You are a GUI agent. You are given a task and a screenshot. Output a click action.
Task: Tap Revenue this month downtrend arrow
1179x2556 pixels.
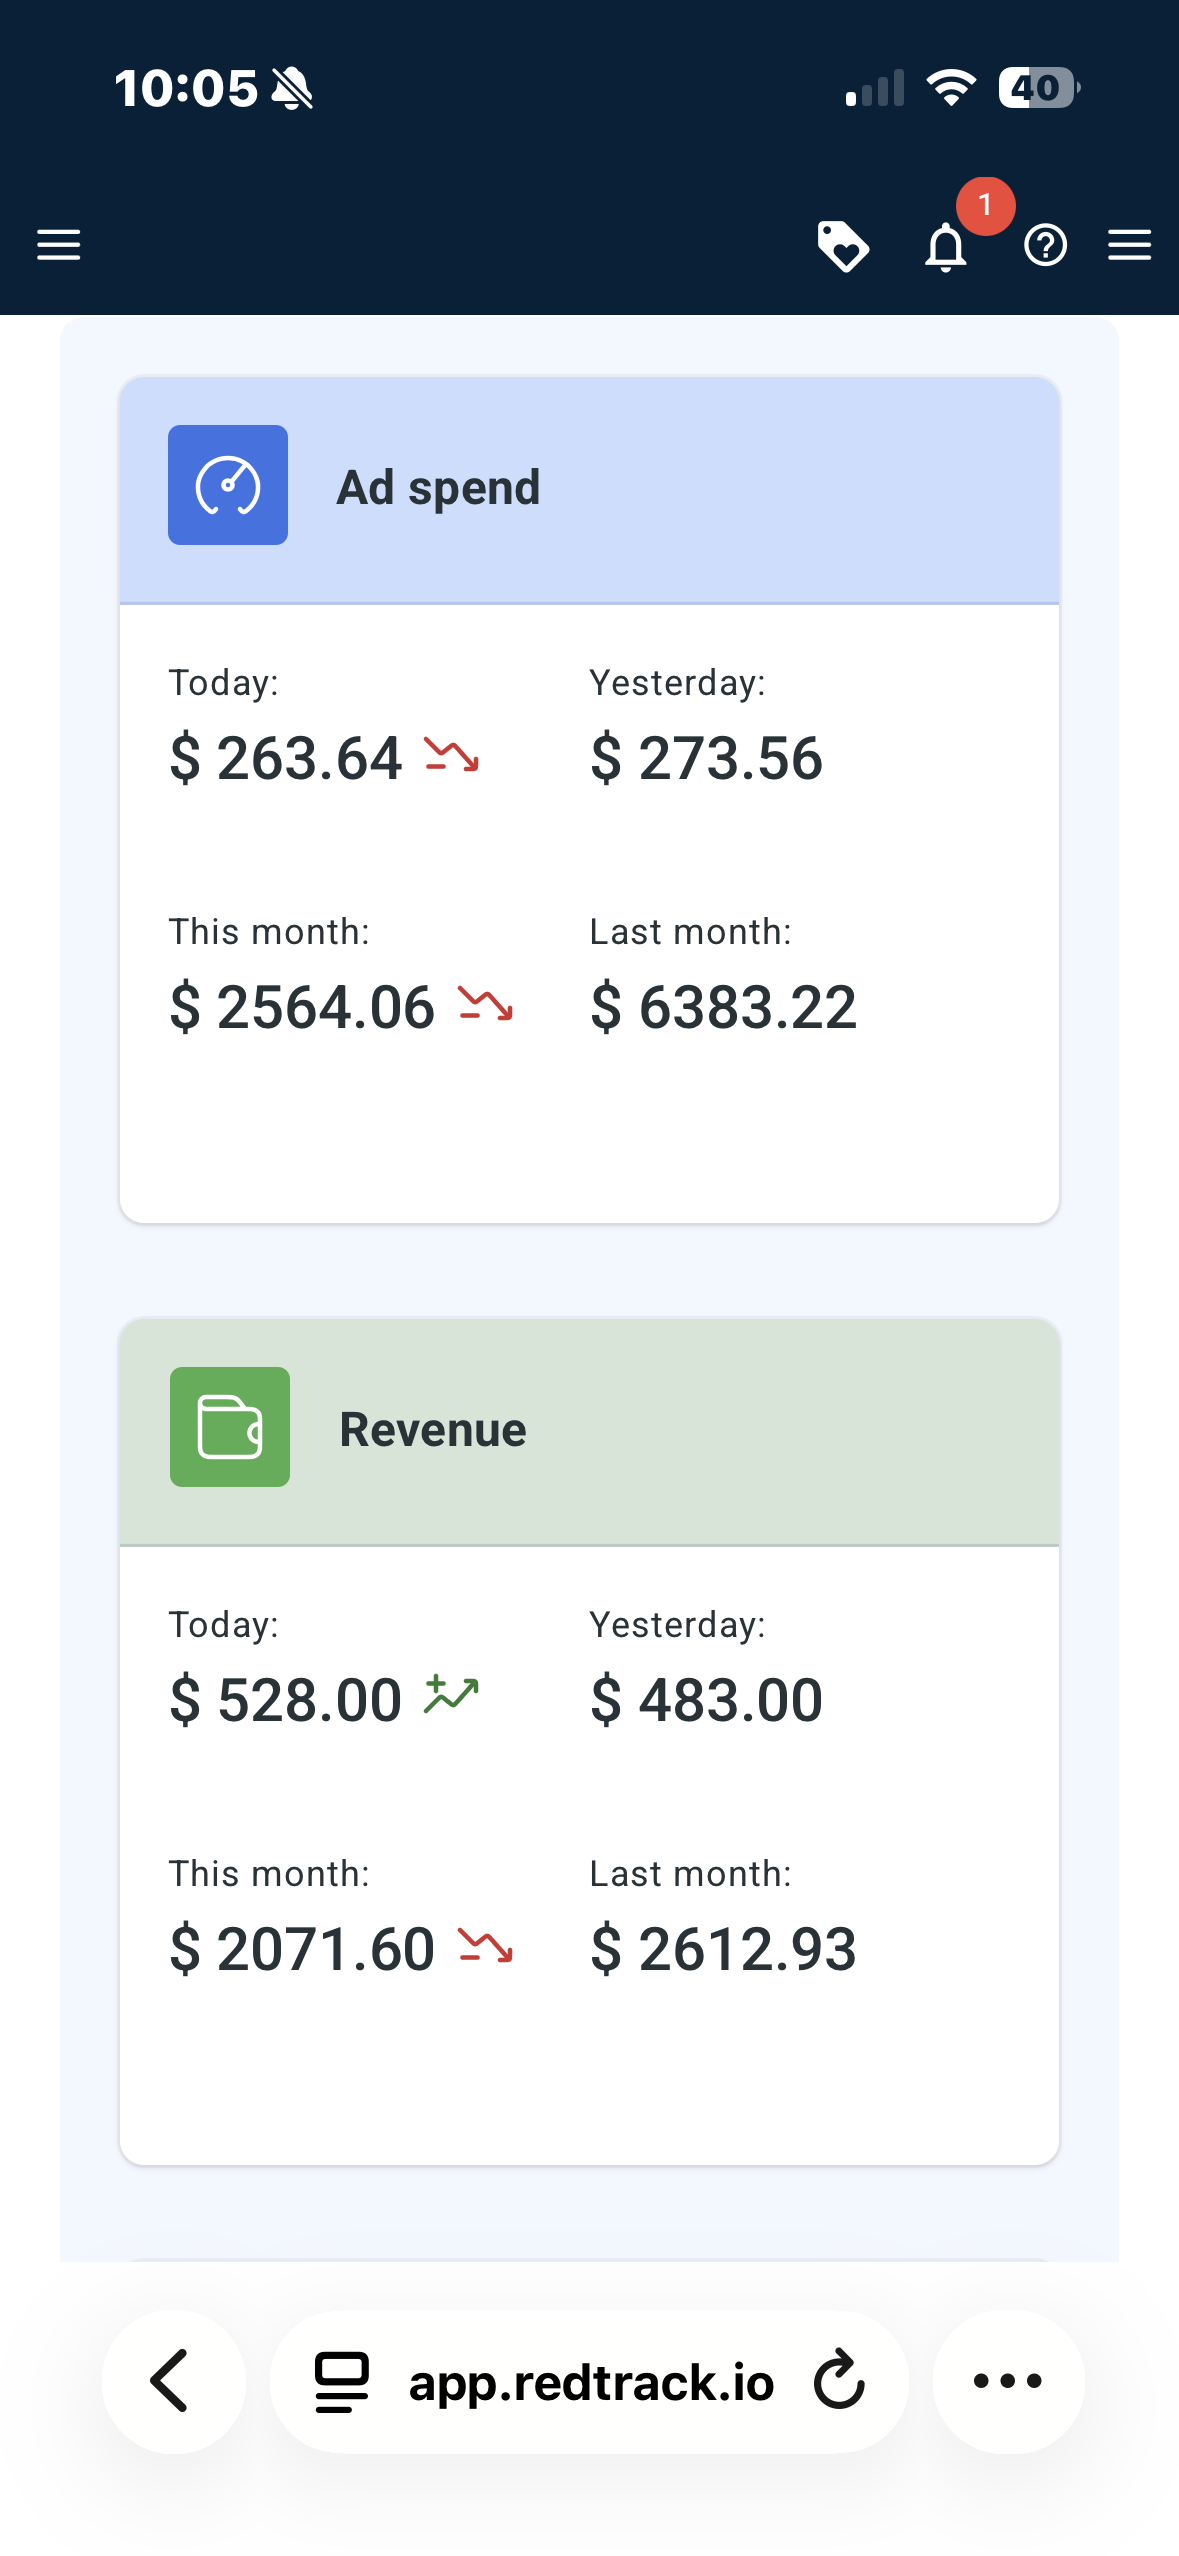(x=486, y=1946)
